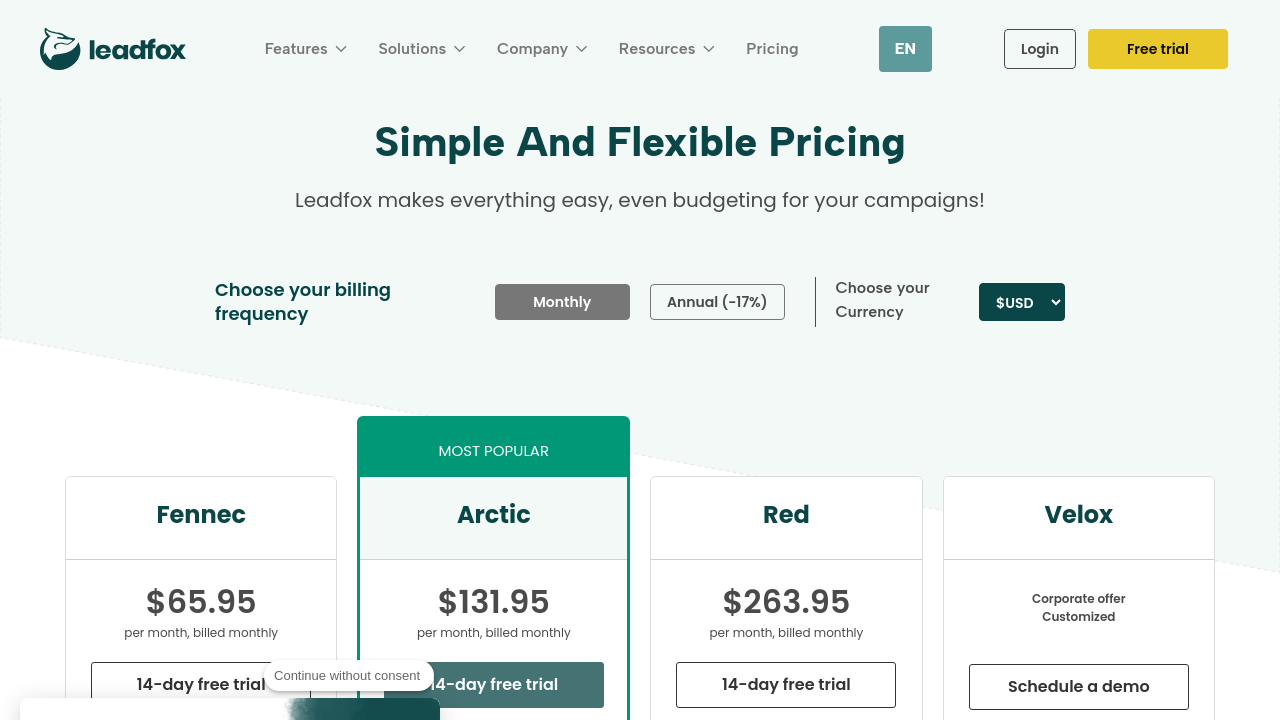Screen dimensions: 1280x720
Task: Open the $USD currency dropdown
Action: [x=1021, y=302]
